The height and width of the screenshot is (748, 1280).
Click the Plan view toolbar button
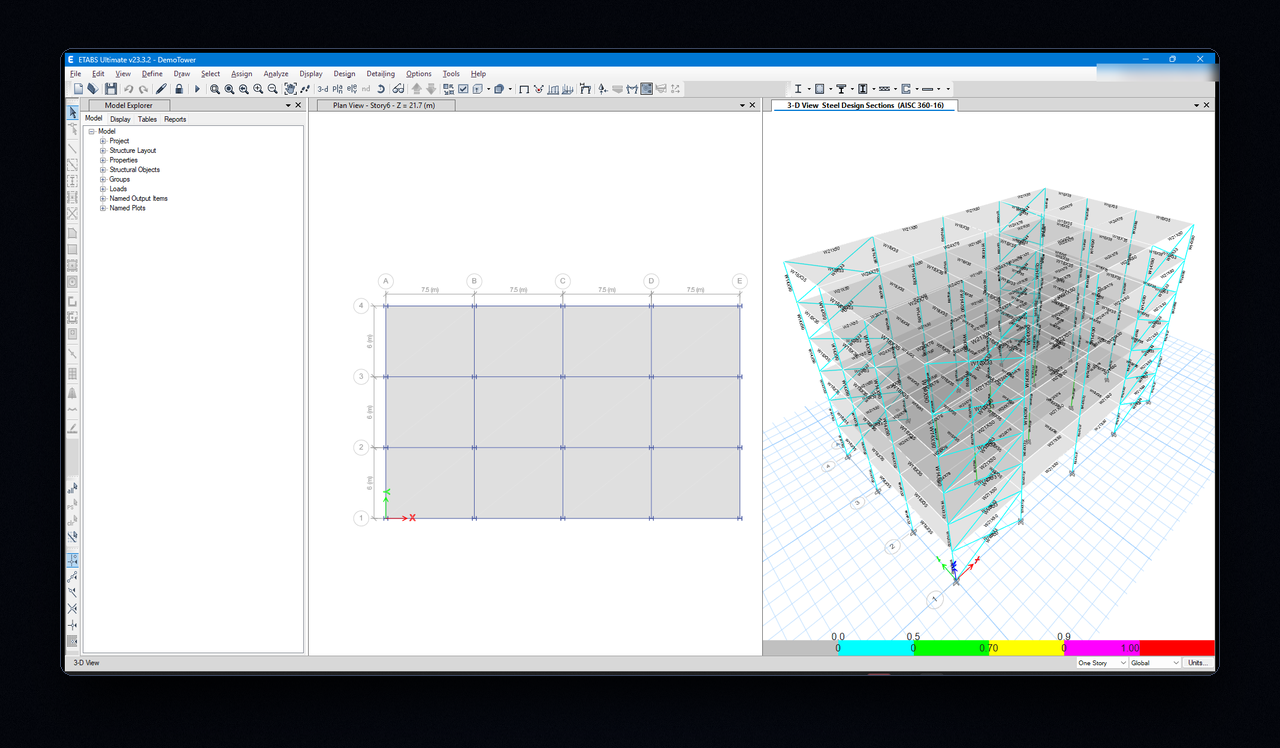337,89
